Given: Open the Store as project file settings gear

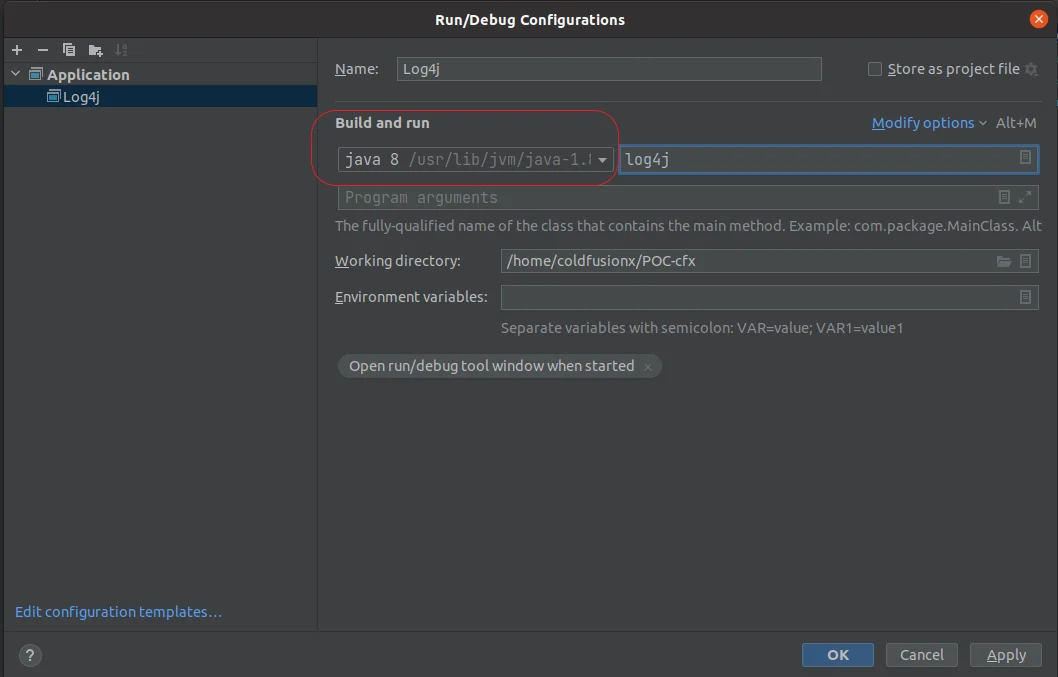Looking at the screenshot, I should pyautogui.click(x=1031, y=69).
